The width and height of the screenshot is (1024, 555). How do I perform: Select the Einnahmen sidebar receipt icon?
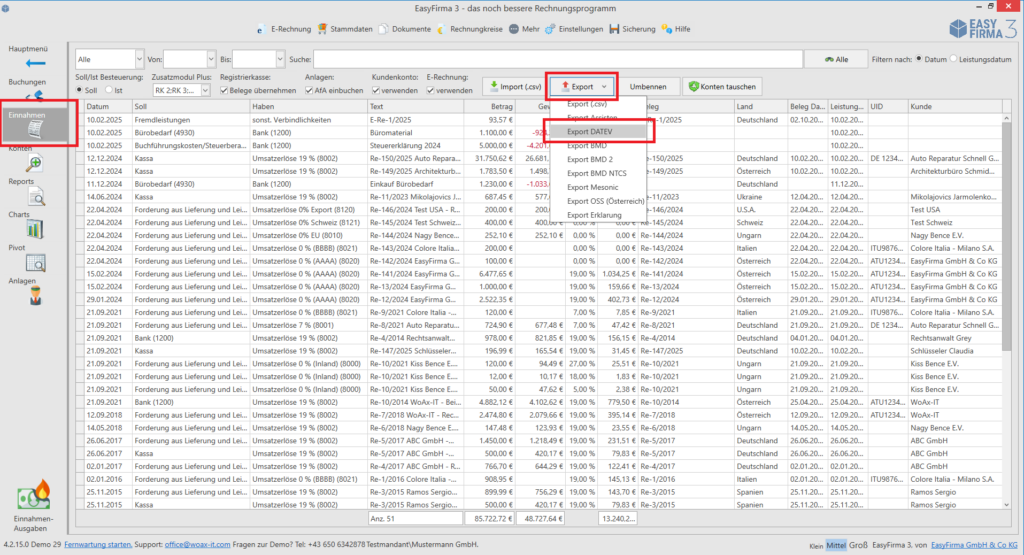[35, 129]
